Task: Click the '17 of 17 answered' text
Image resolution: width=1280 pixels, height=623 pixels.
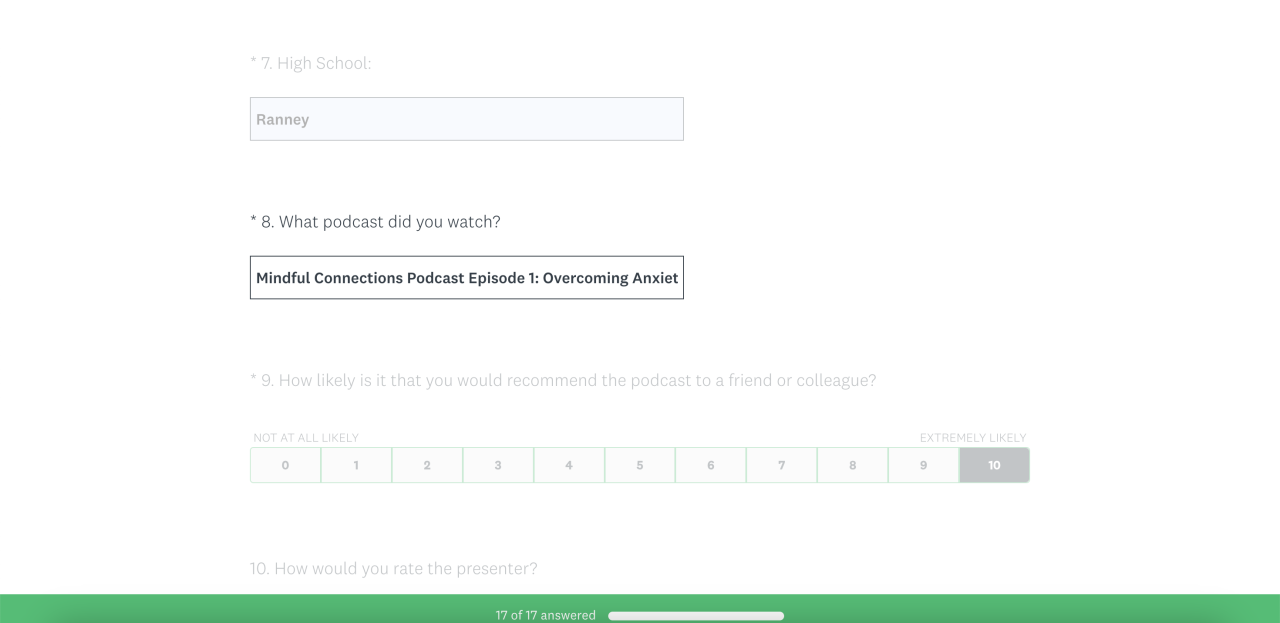Action: (546, 615)
